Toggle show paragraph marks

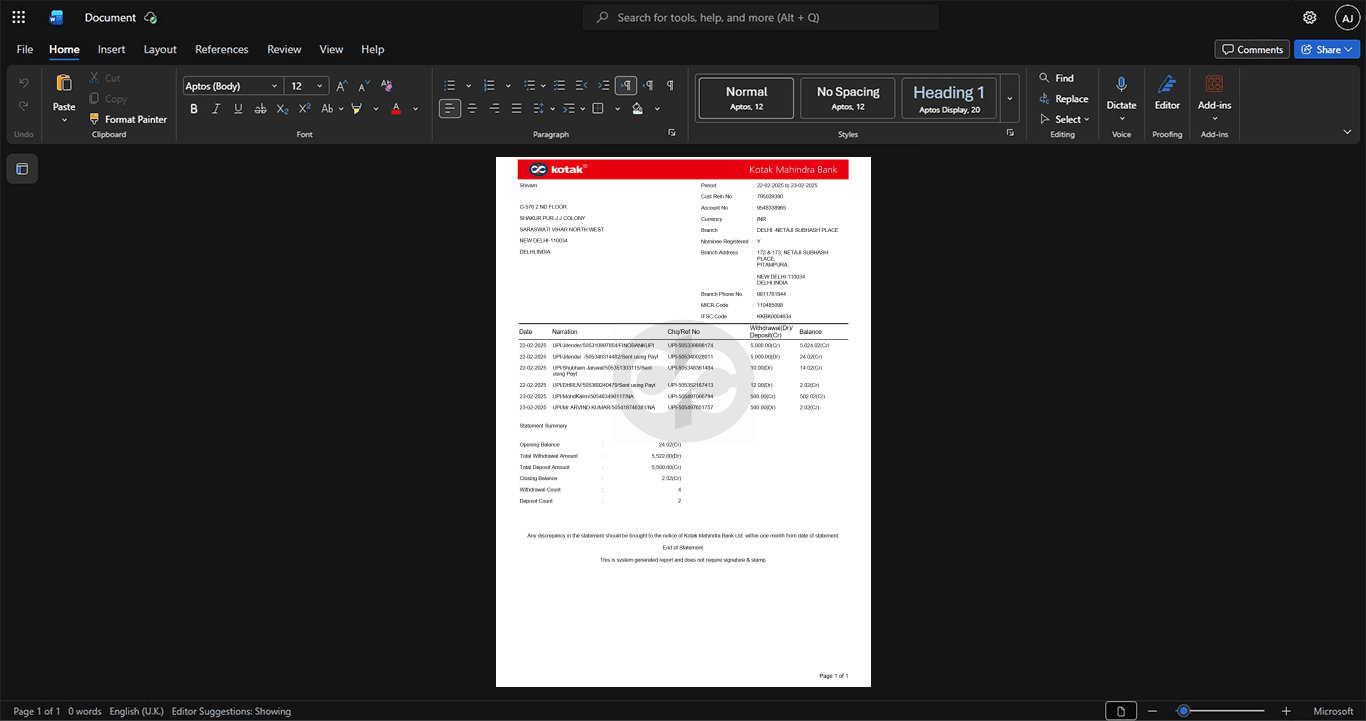point(670,86)
